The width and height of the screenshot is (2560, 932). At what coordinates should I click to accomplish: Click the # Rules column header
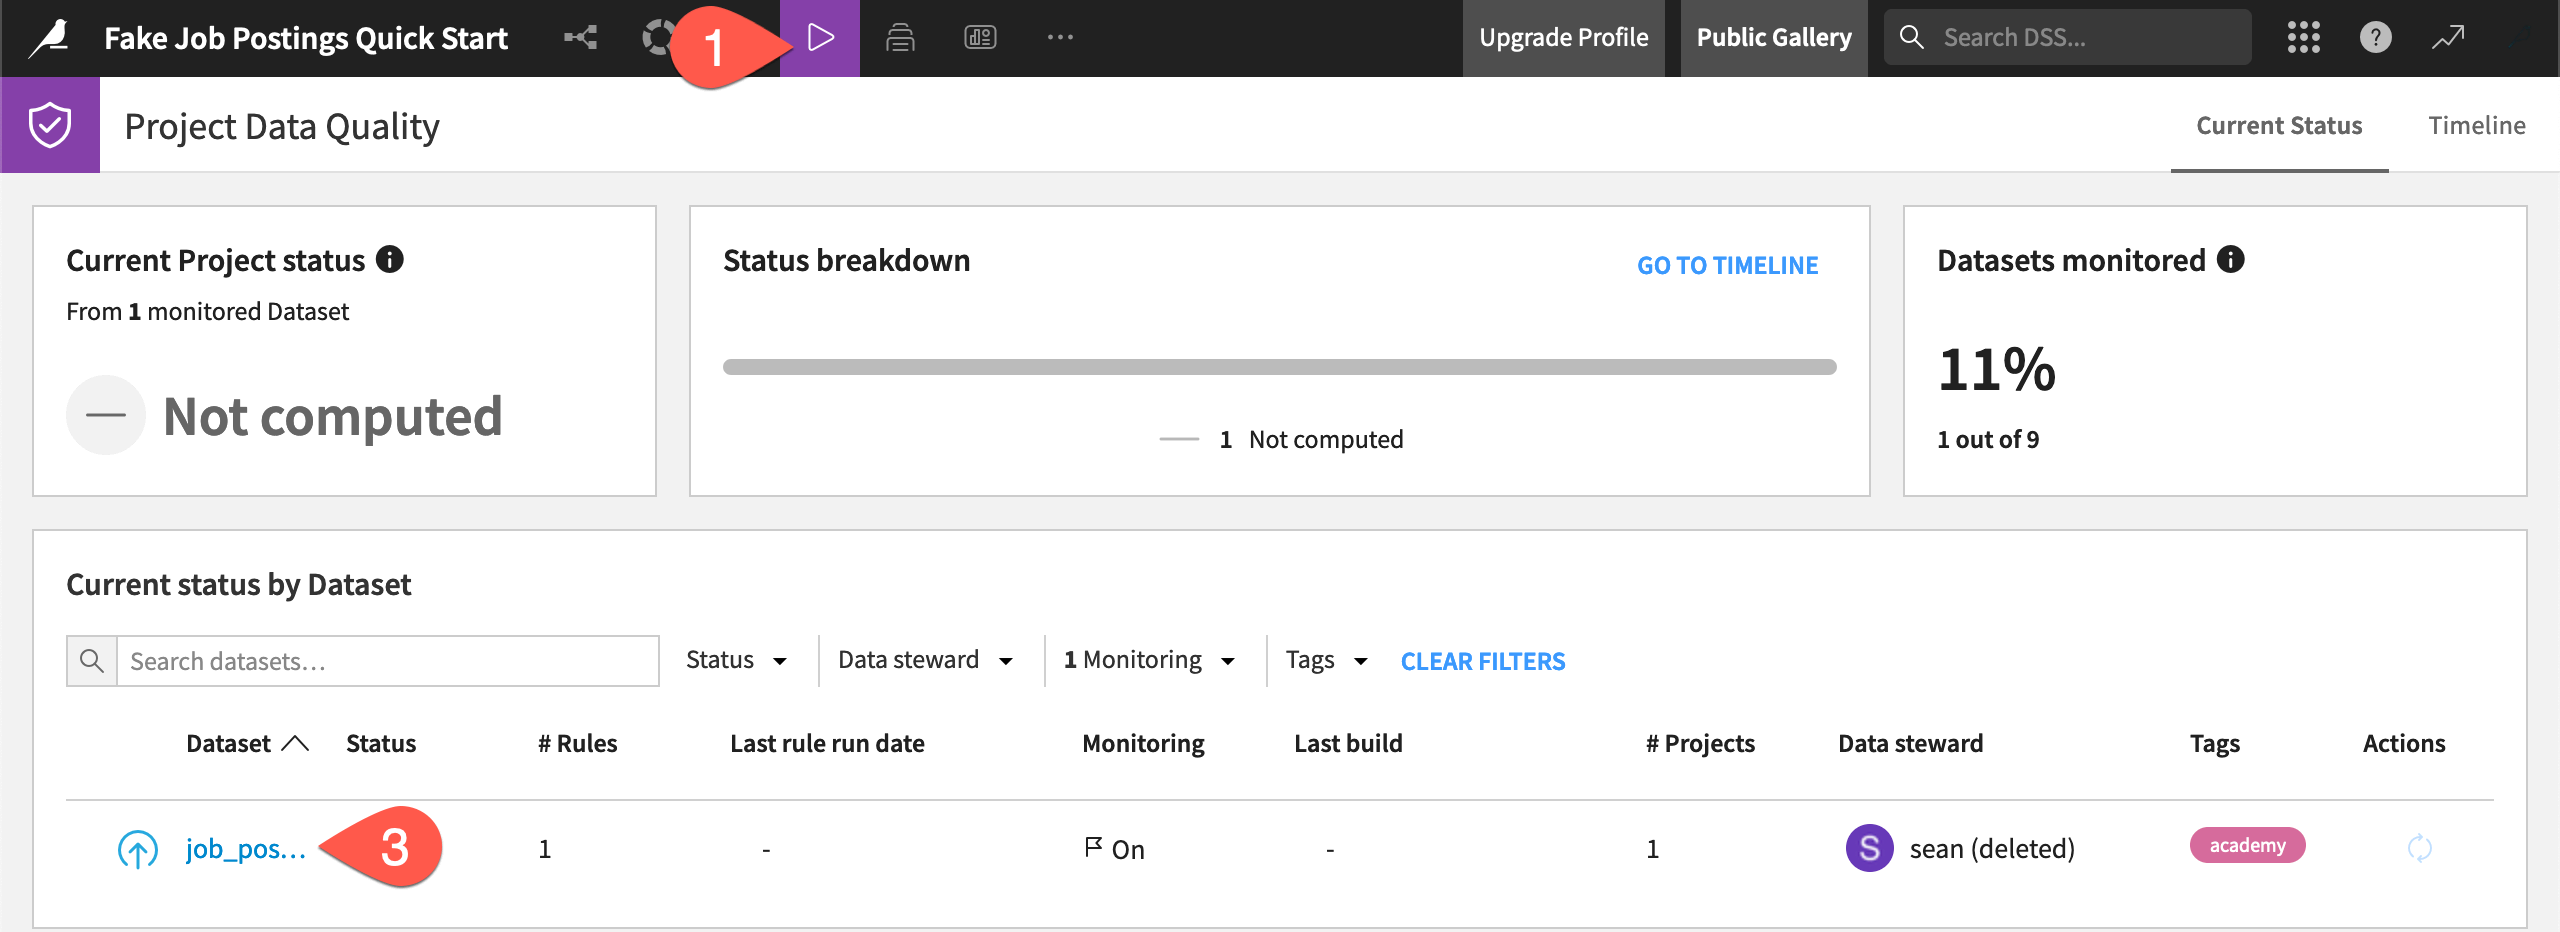577,743
